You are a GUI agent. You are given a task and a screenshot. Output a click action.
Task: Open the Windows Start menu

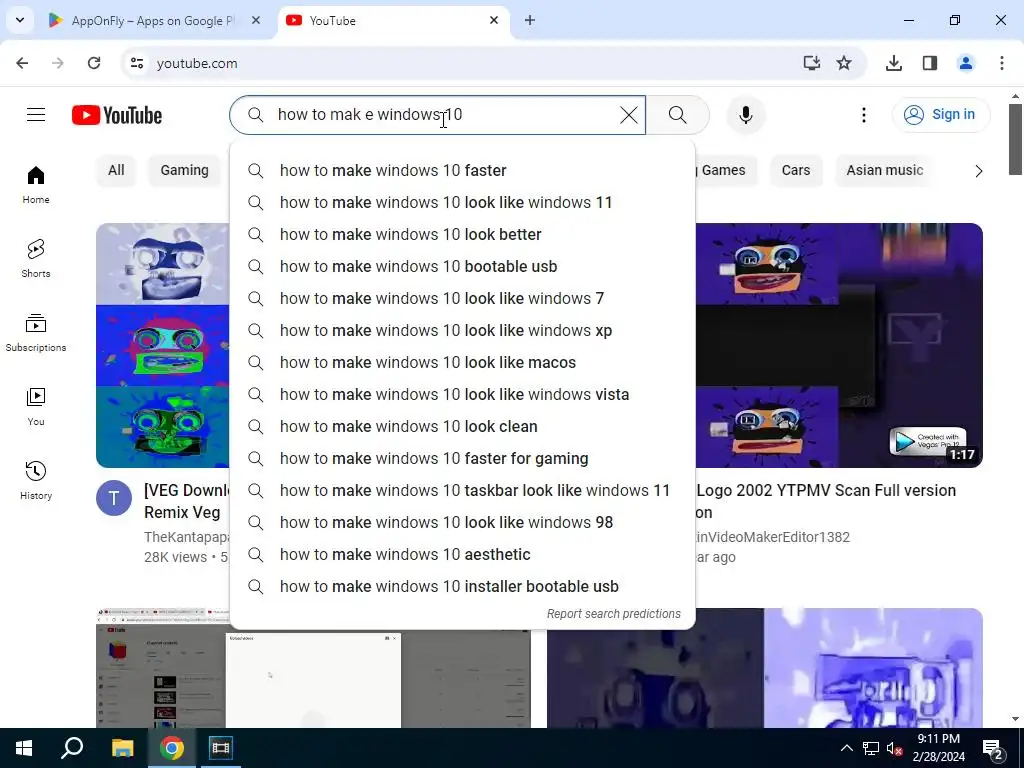[24, 748]
